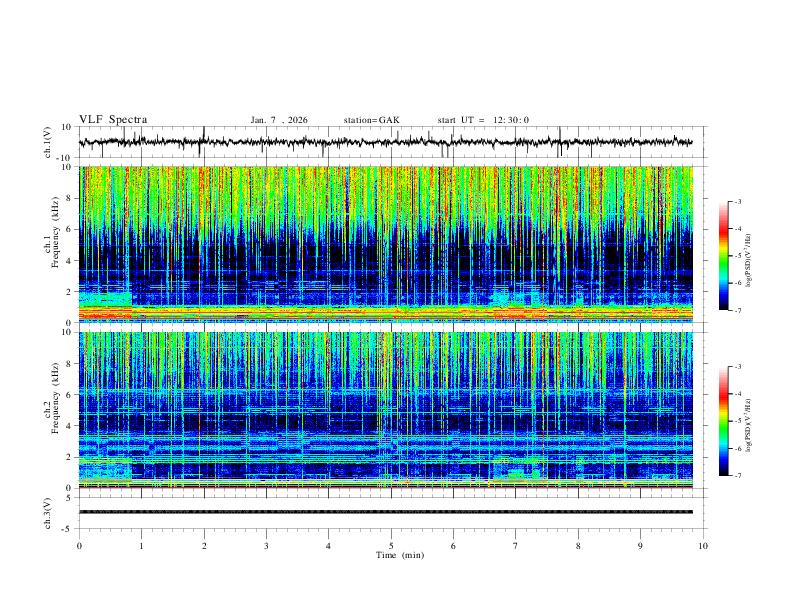Click time axis tick label "6"
792x612 pixels.
tap(454, 546)
